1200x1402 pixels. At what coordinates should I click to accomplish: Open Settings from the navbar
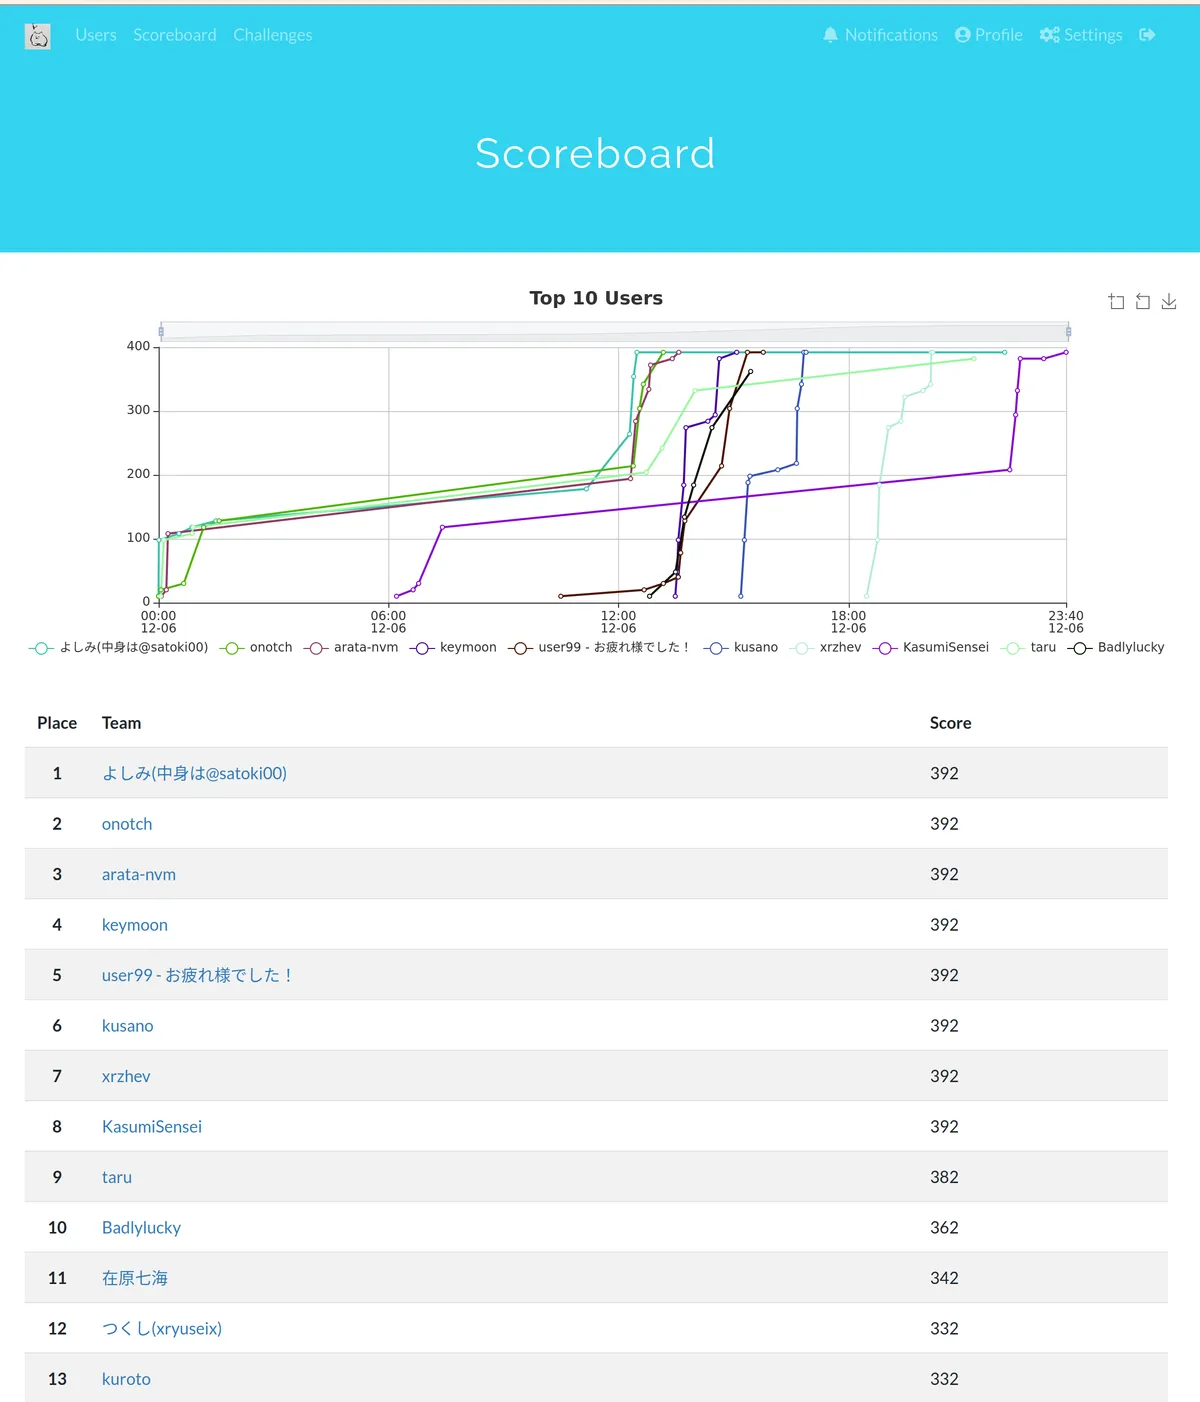(x=1080, y=35)
